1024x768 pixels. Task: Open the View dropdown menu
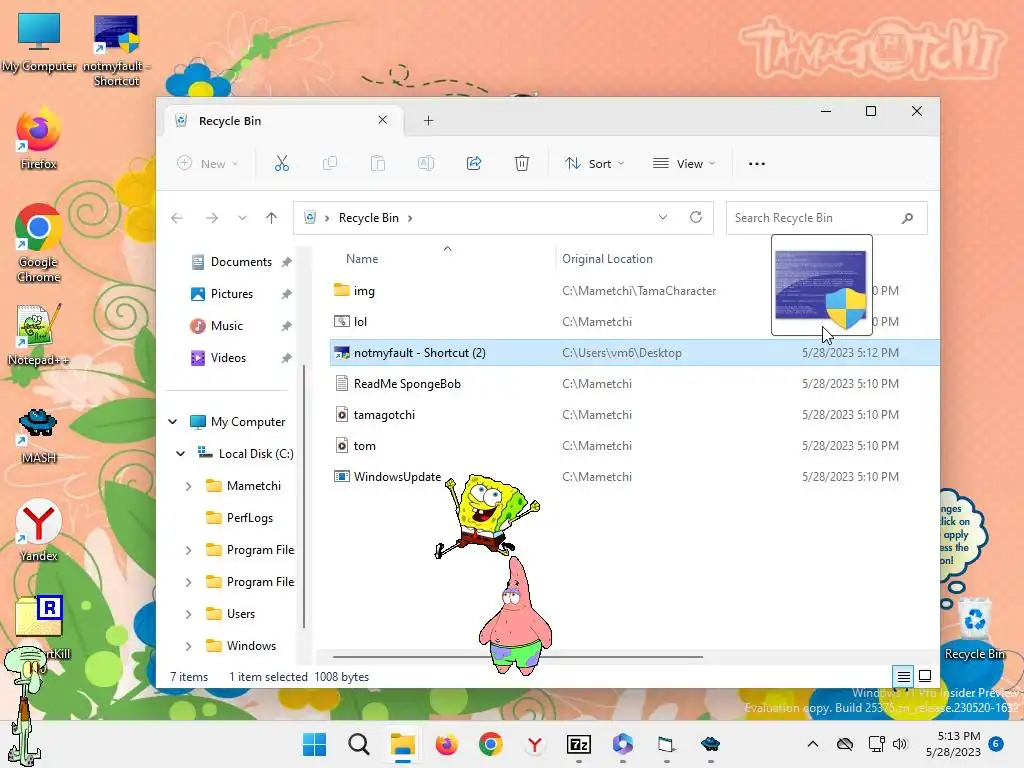[x=684, y=163]
